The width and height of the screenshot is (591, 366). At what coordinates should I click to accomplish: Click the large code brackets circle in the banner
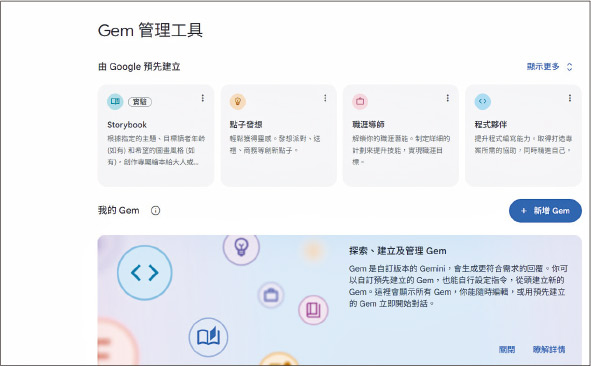tap(145, 273)
